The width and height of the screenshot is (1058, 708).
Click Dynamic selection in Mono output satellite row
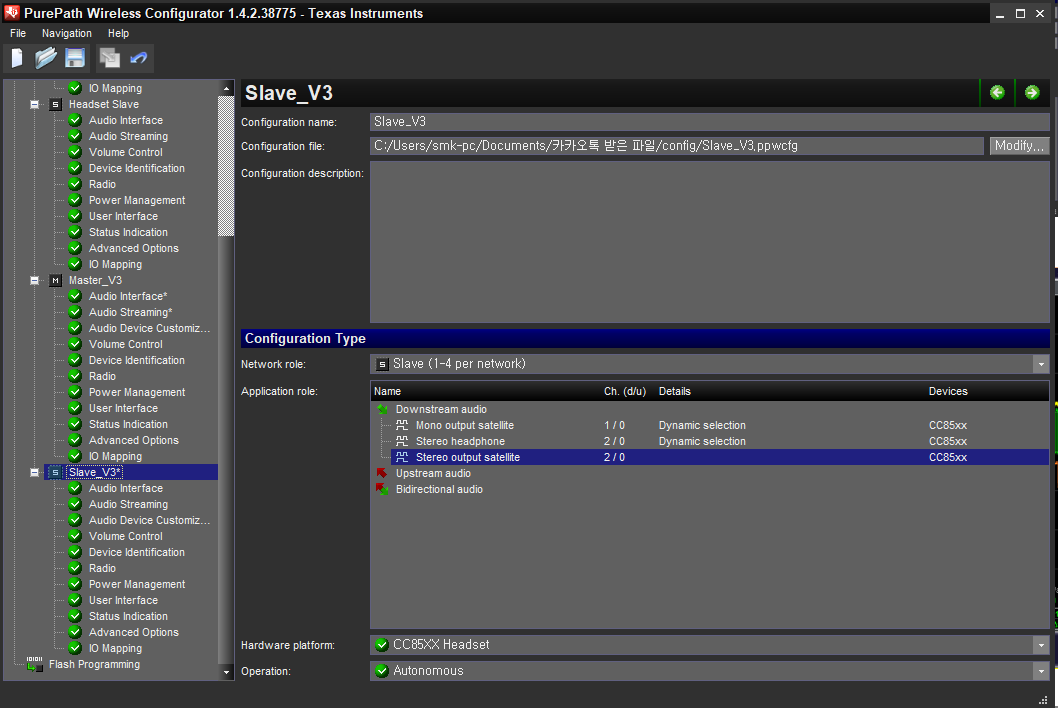point(702,425)
